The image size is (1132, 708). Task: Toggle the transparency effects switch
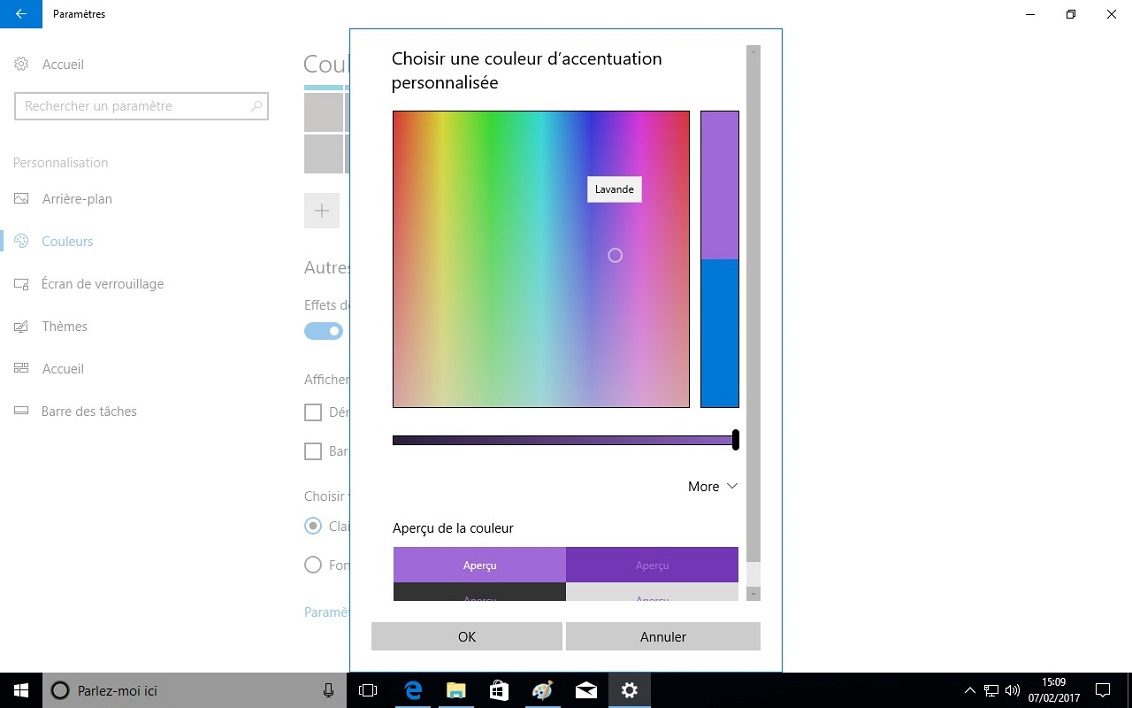(x=323, y=331)
